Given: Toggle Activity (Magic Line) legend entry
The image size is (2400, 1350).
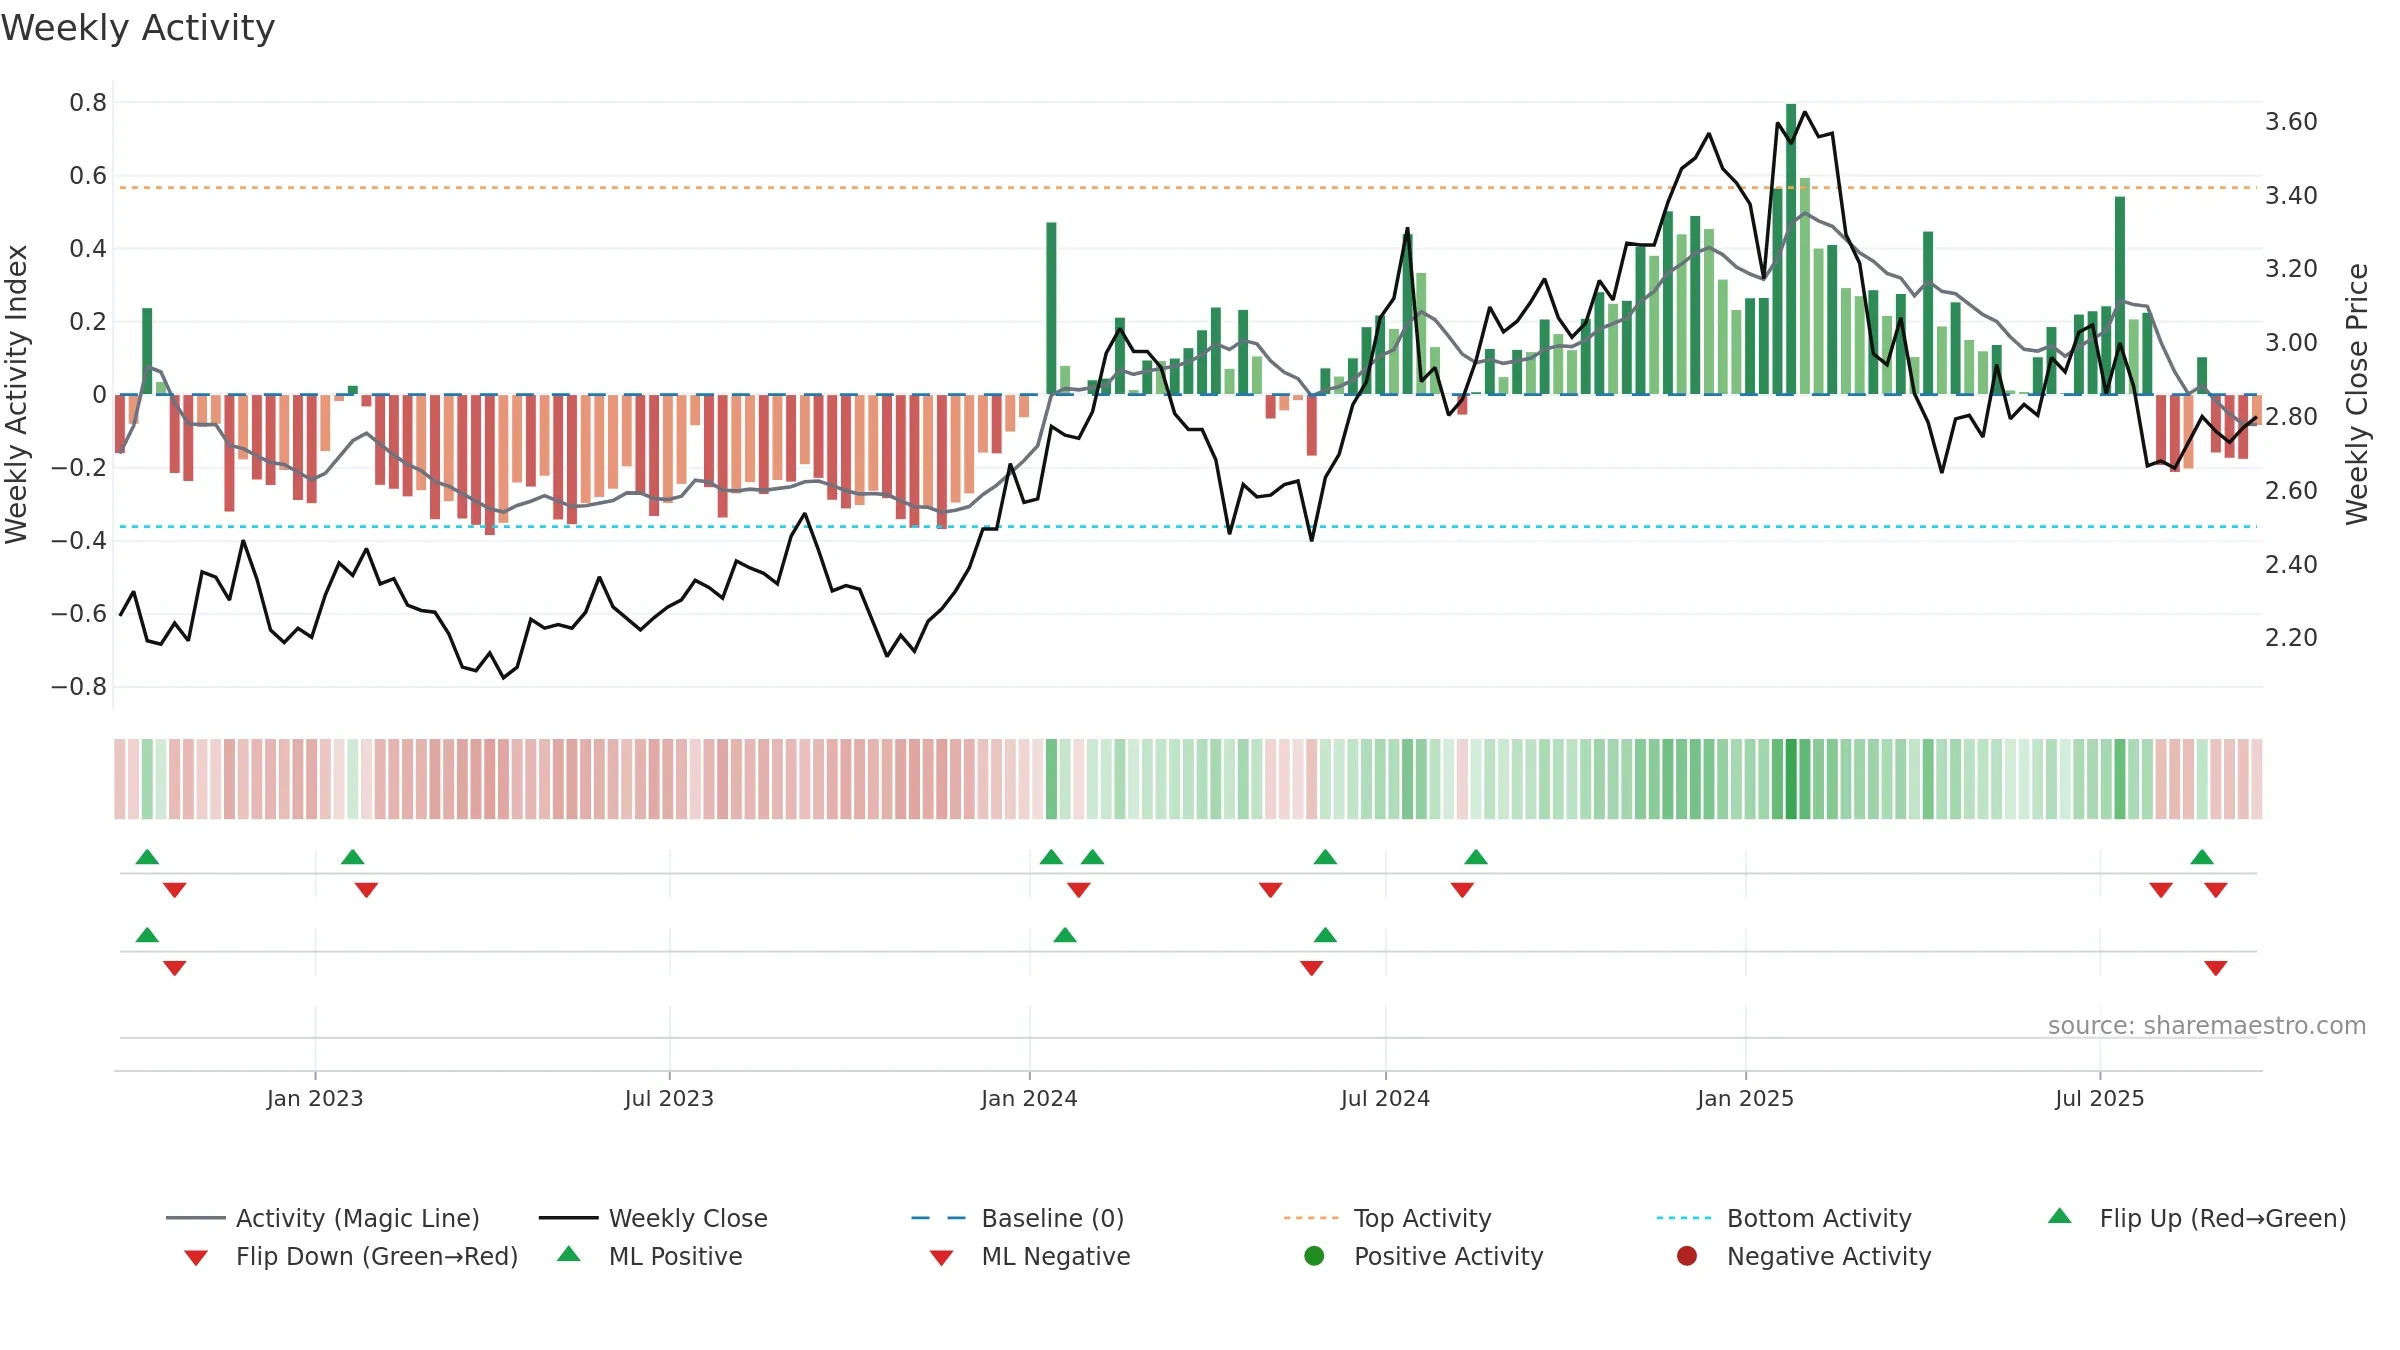Looking at the screenshot, I should click(x=323, y=1218).
